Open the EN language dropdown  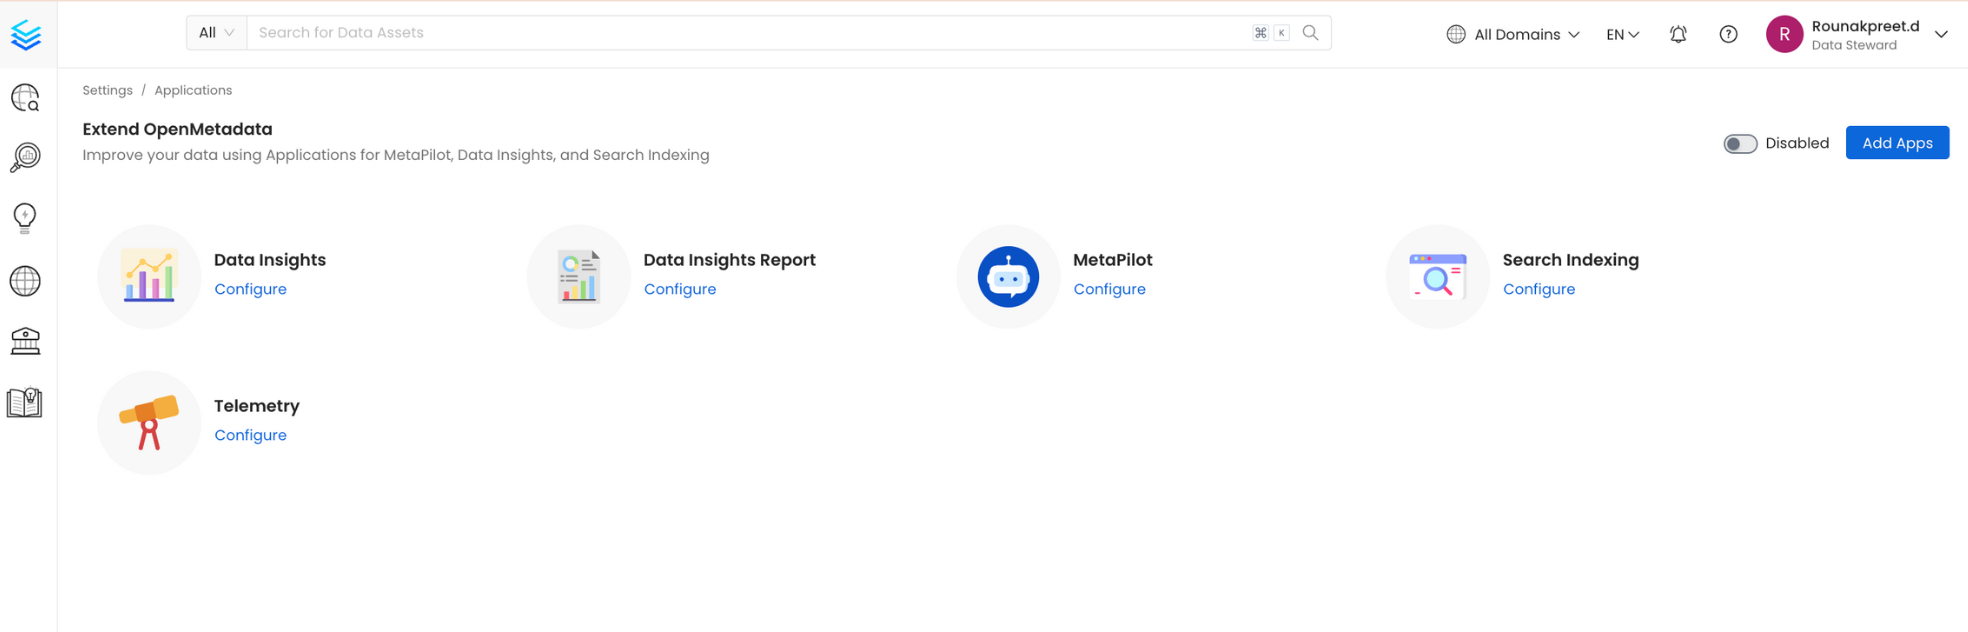(x=1623, y=34)
